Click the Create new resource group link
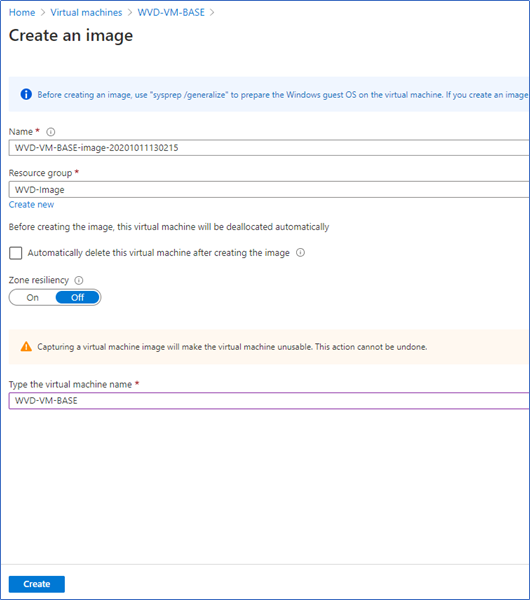 31,205
